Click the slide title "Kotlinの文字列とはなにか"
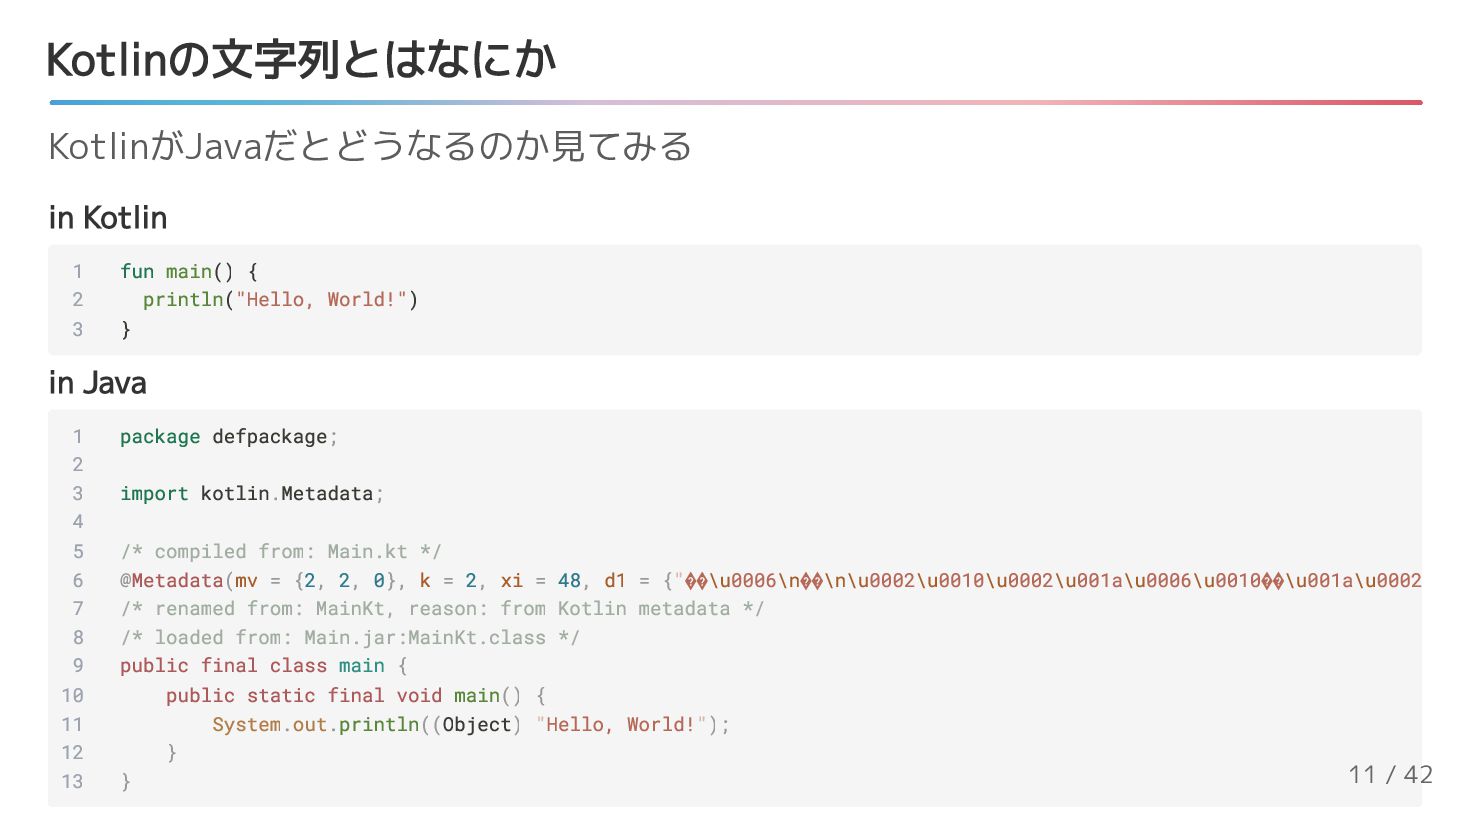The image size is (1470, 828). (x=300, y=60)
